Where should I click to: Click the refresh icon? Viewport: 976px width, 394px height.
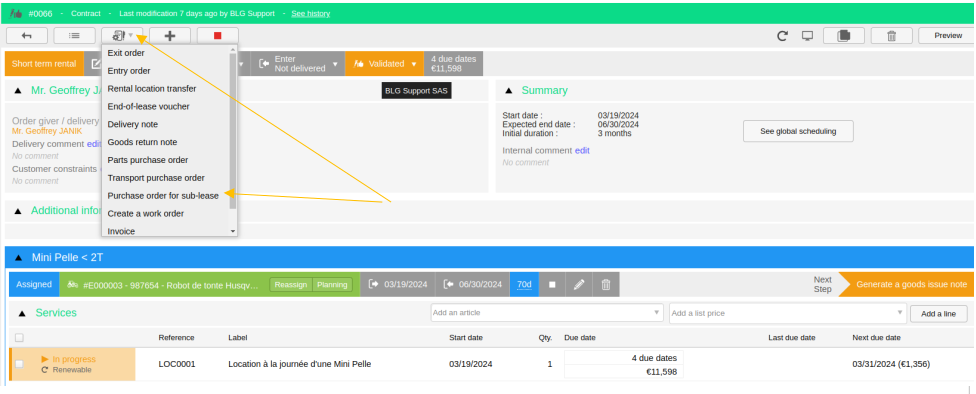click(782, 36)
